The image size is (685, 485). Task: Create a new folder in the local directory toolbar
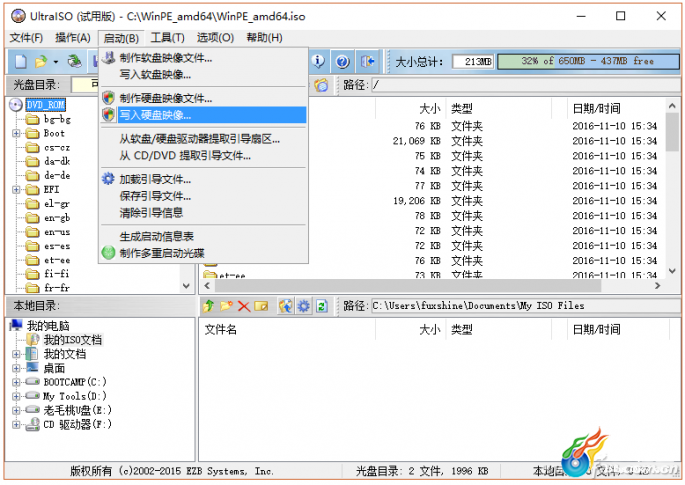226,306
